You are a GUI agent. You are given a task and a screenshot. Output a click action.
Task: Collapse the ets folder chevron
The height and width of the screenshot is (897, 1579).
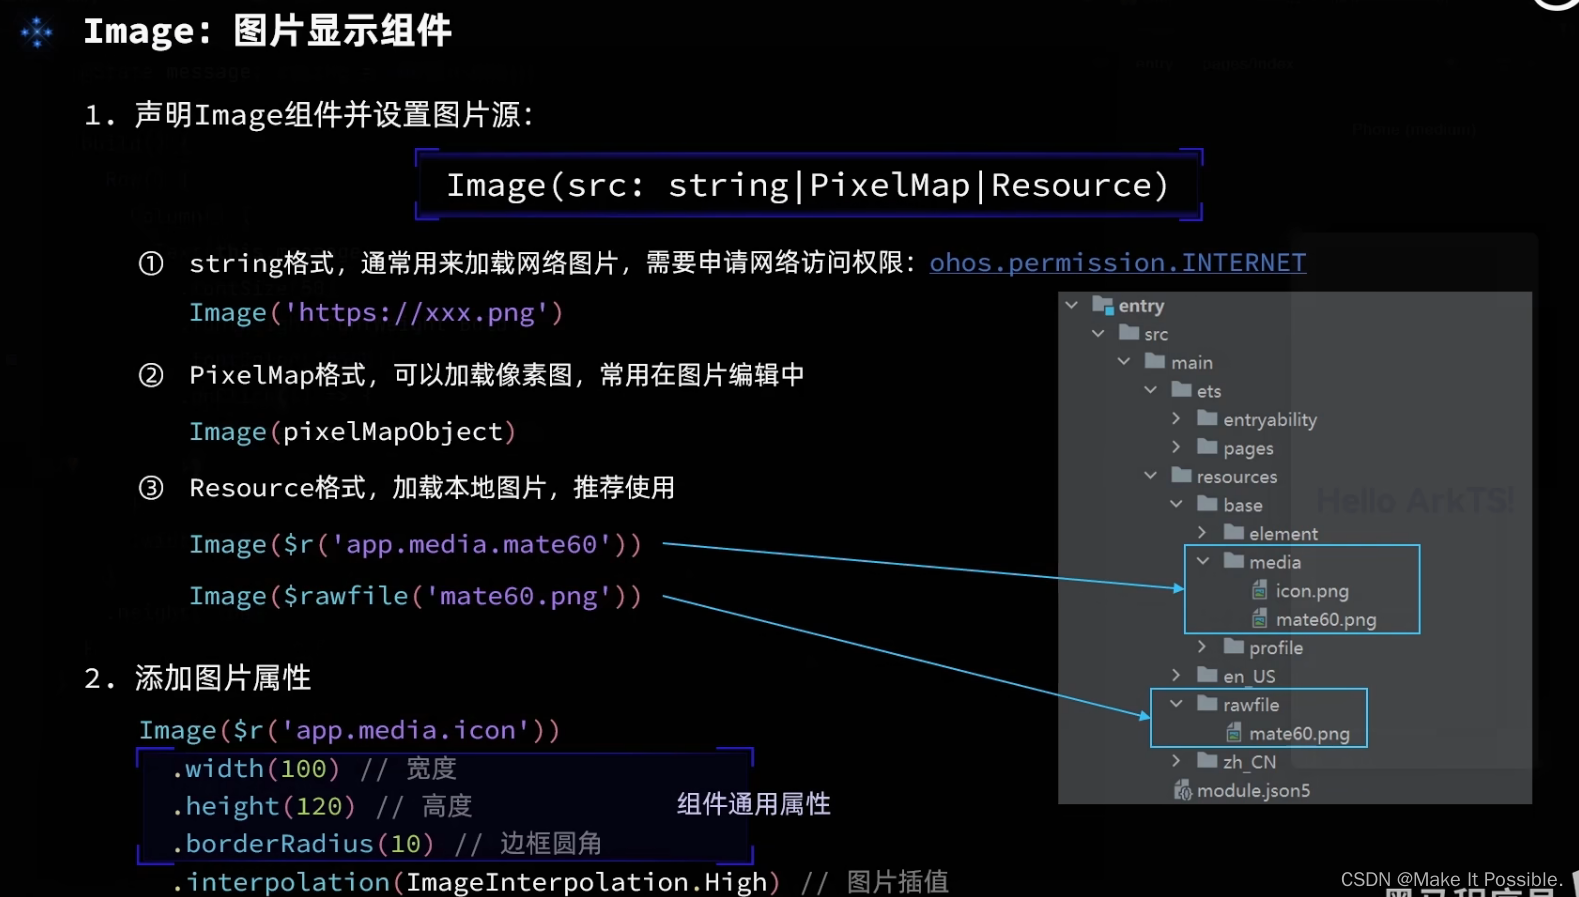point(1150,390)
